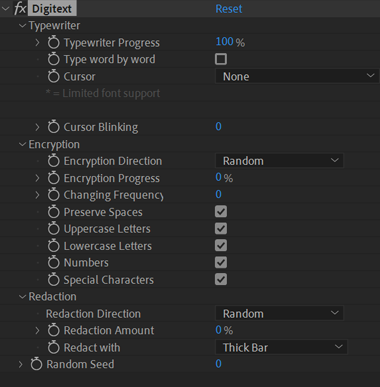Screen dimensions: 380x387
Task: Click stopwatch for Encryption Progress
Action: [53, 178]
